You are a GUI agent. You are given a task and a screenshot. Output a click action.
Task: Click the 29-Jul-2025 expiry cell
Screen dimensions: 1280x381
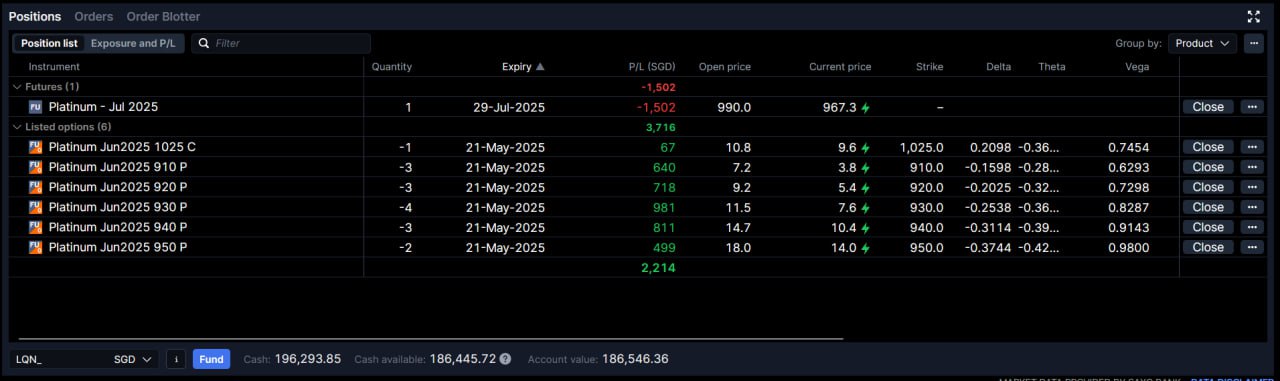(x=509, y=107)
